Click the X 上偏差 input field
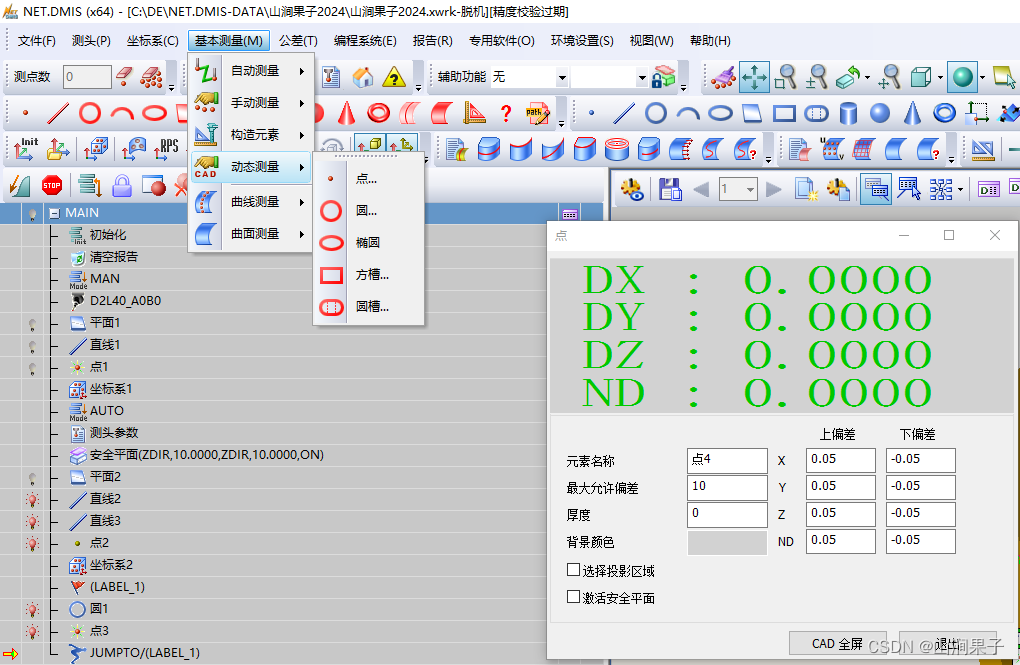Screen dimensions: 1020x665 tap(840, 460)
